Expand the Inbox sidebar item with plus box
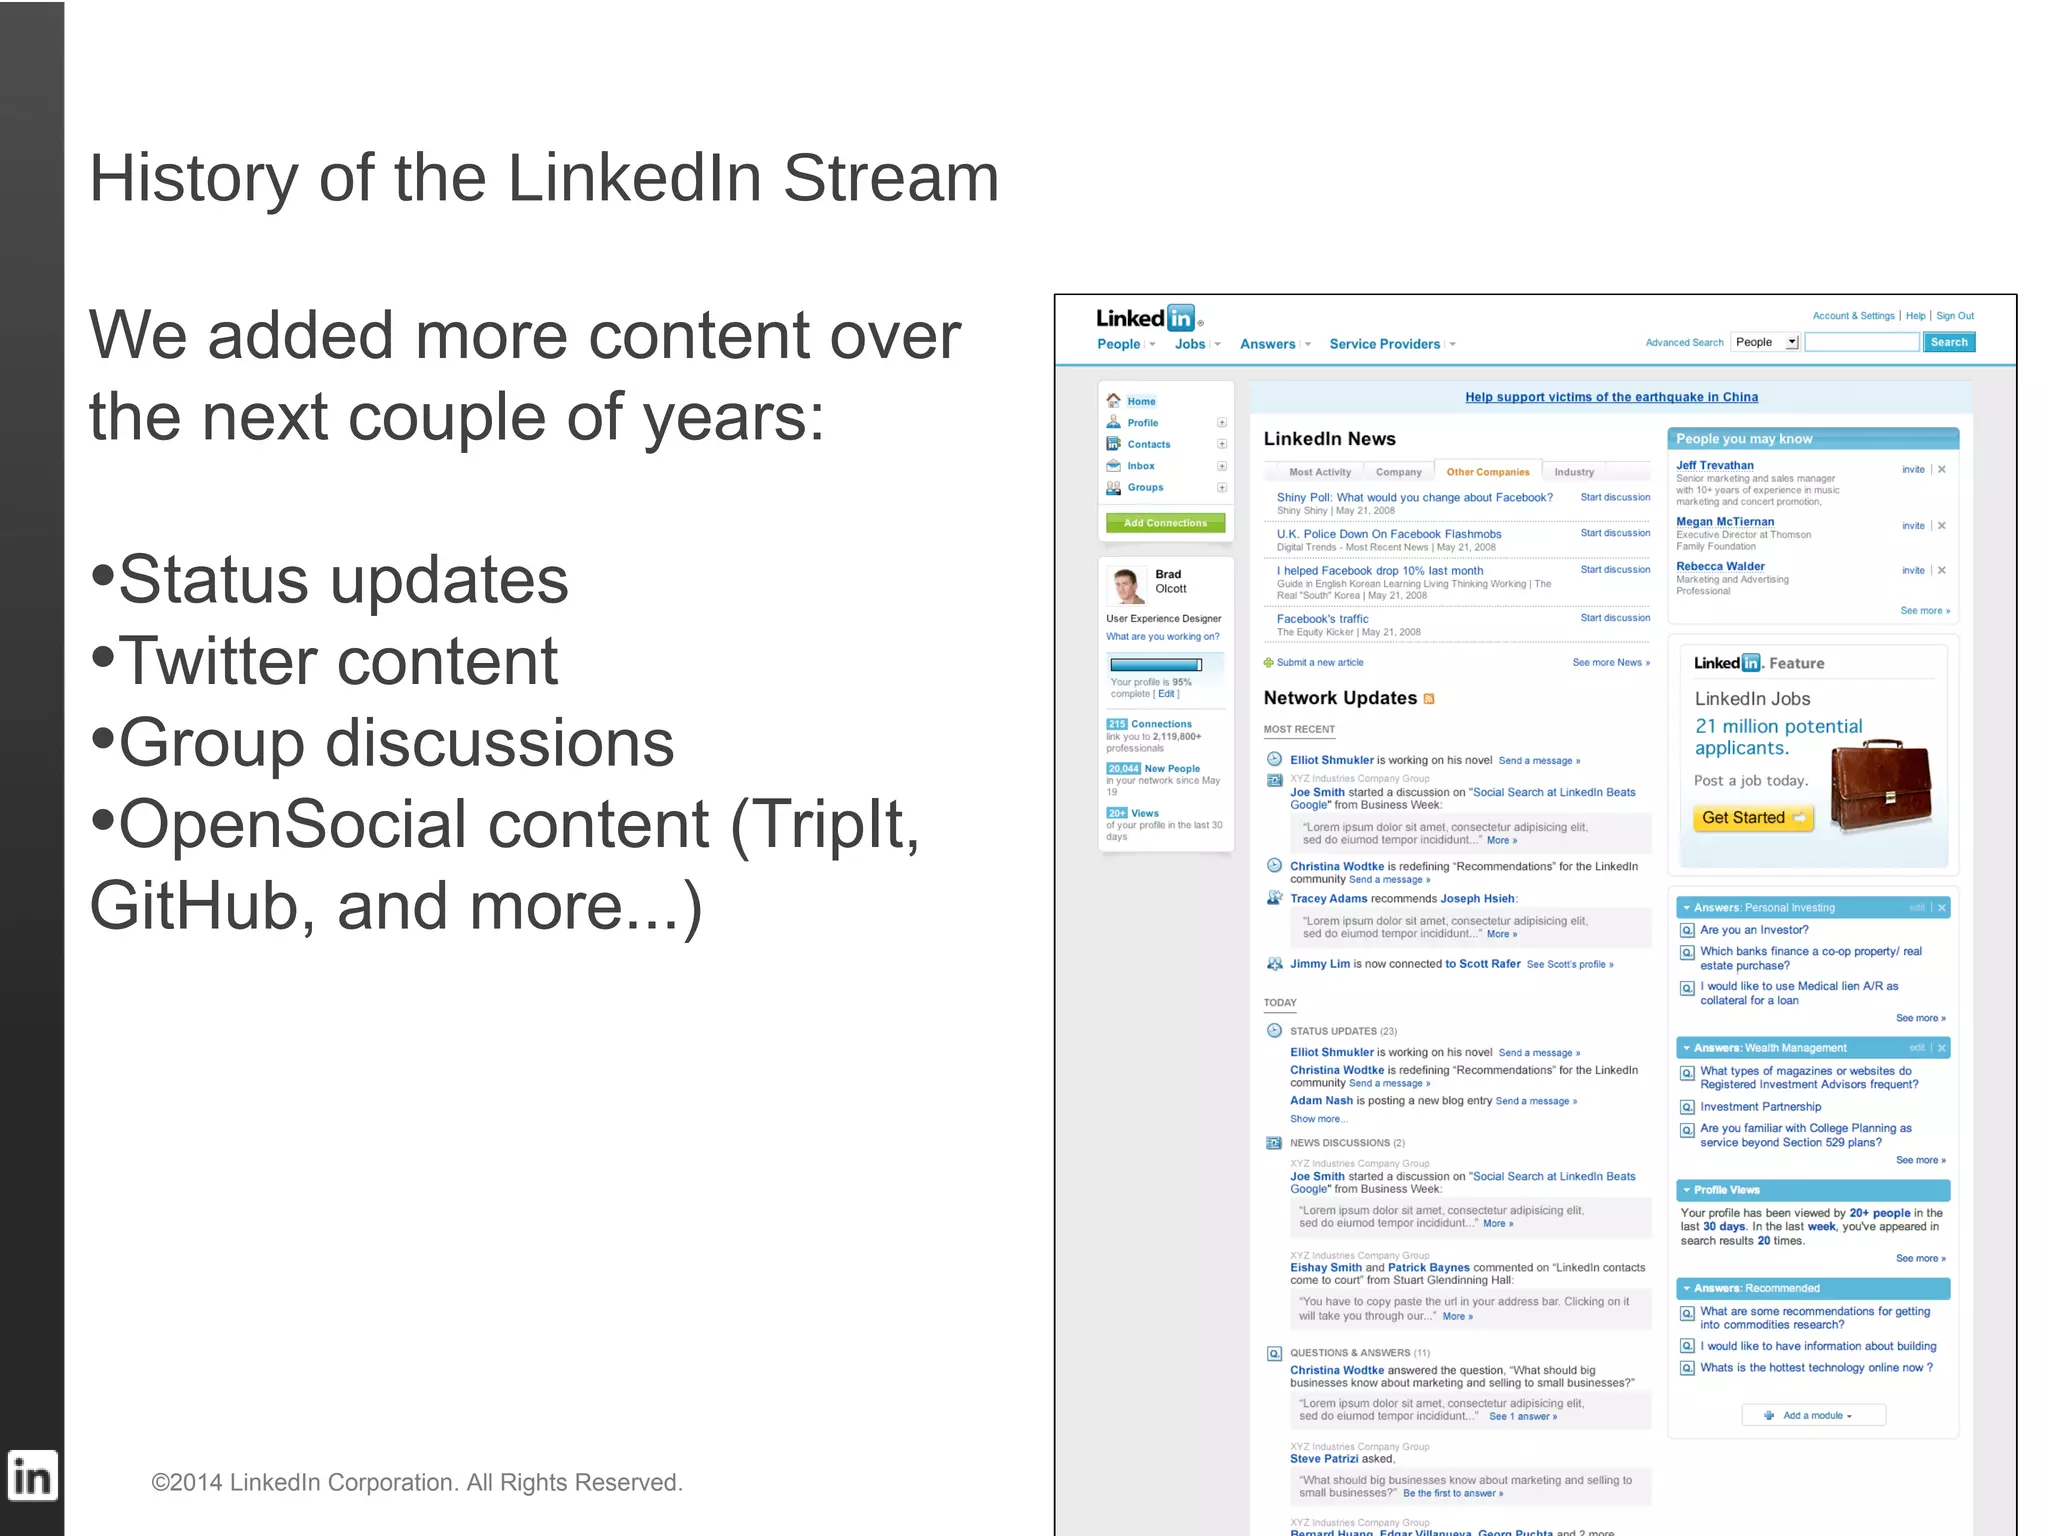Viewport: 2048px width, 1536px height. (x=1221, y=466)
